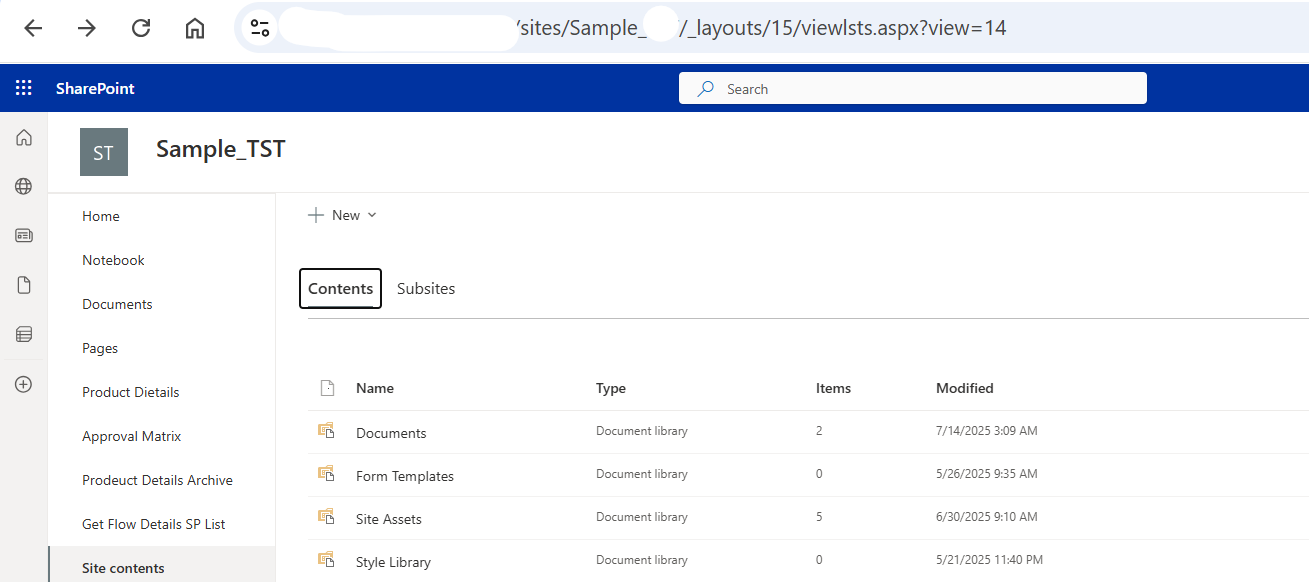Screen dimensions: 1309x582
Task: Open the Form Templates library
Action: coord(405,476)
